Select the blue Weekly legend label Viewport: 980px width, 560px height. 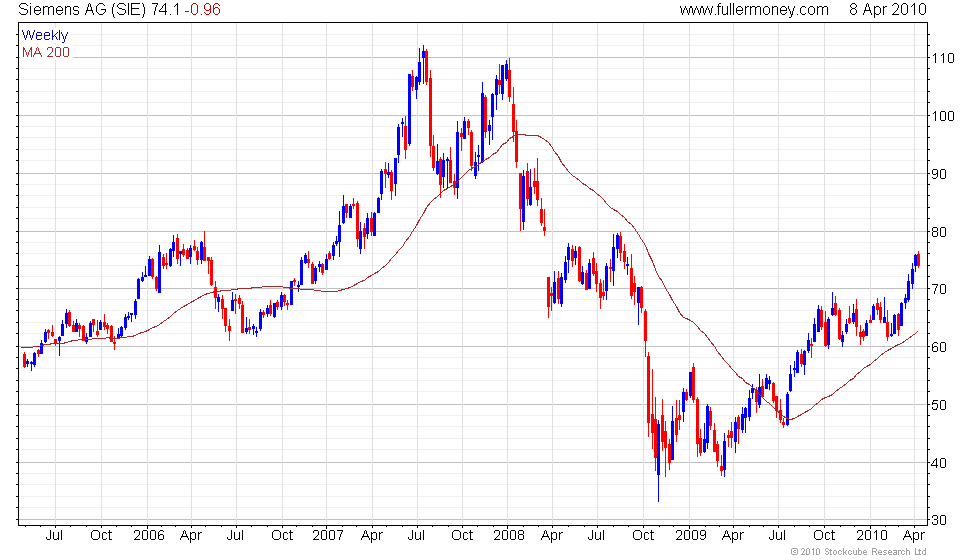tap(44, 36)
